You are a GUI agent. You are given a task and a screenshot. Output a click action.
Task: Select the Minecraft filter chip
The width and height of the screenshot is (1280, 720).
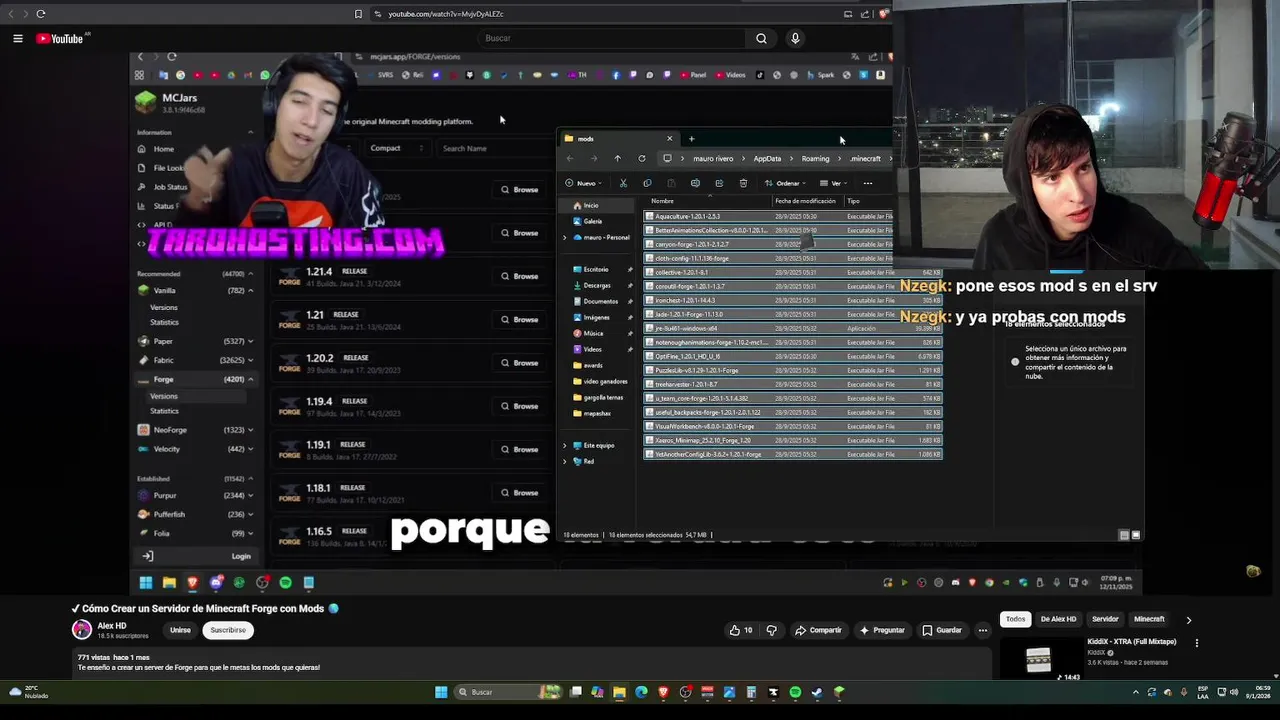click(1149, 619)
